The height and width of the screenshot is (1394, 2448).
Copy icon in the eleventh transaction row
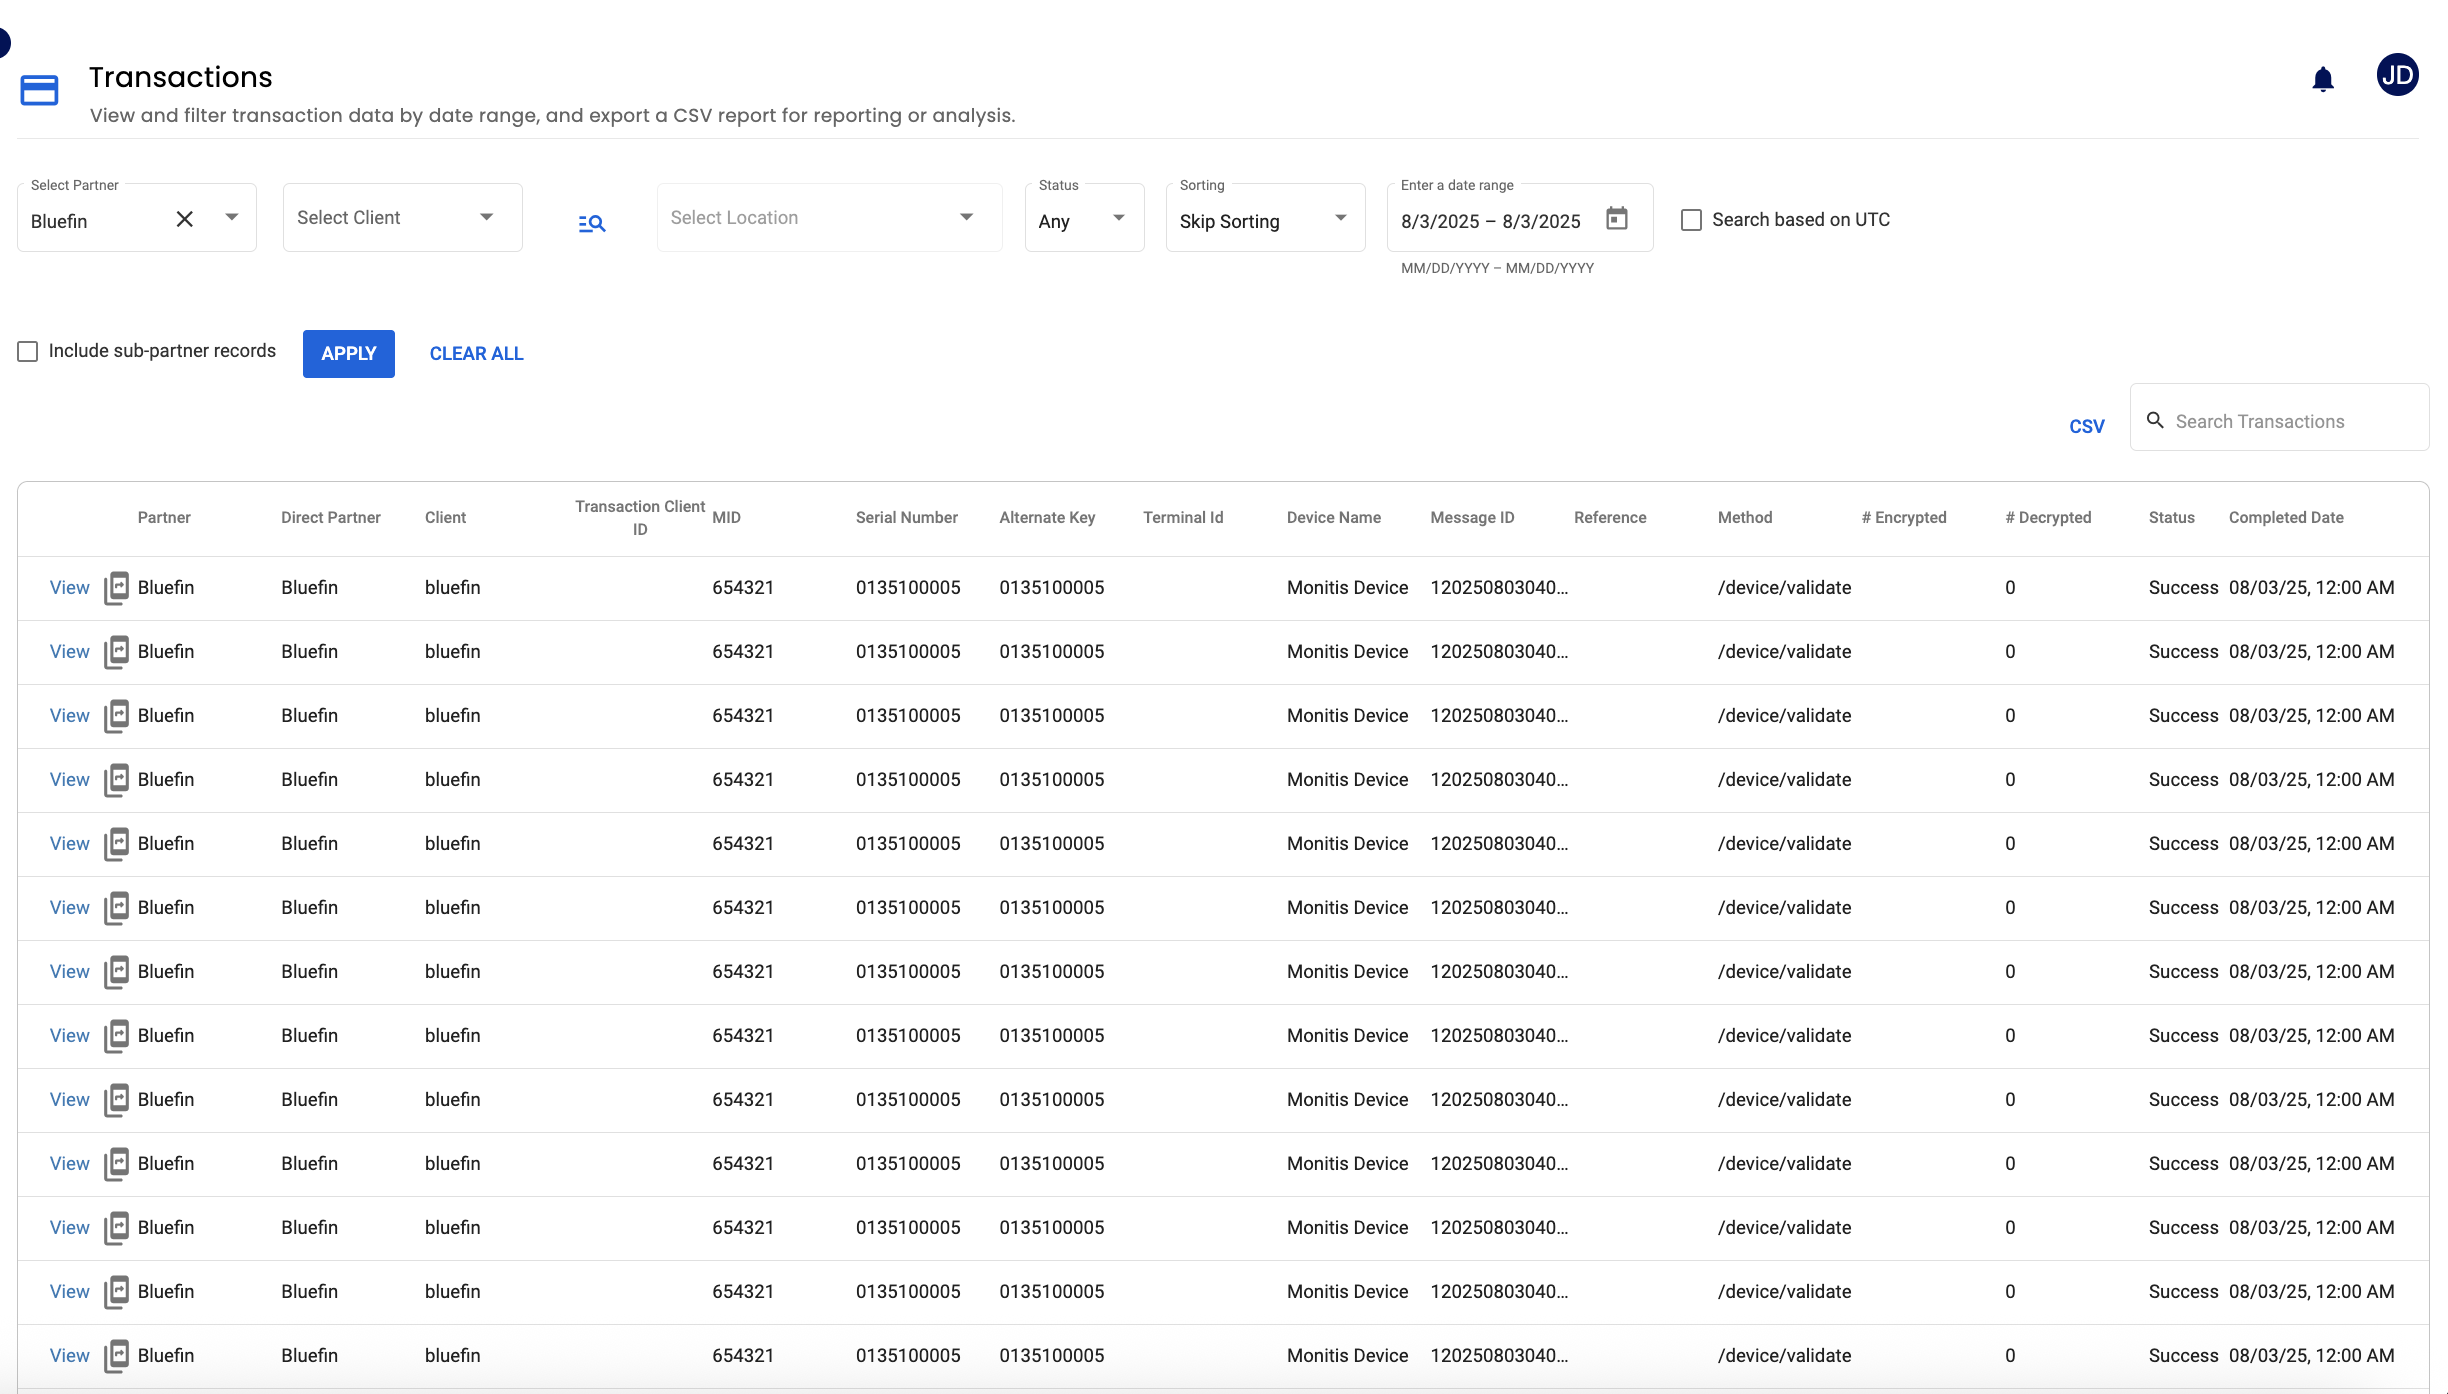pos(117,1228)
